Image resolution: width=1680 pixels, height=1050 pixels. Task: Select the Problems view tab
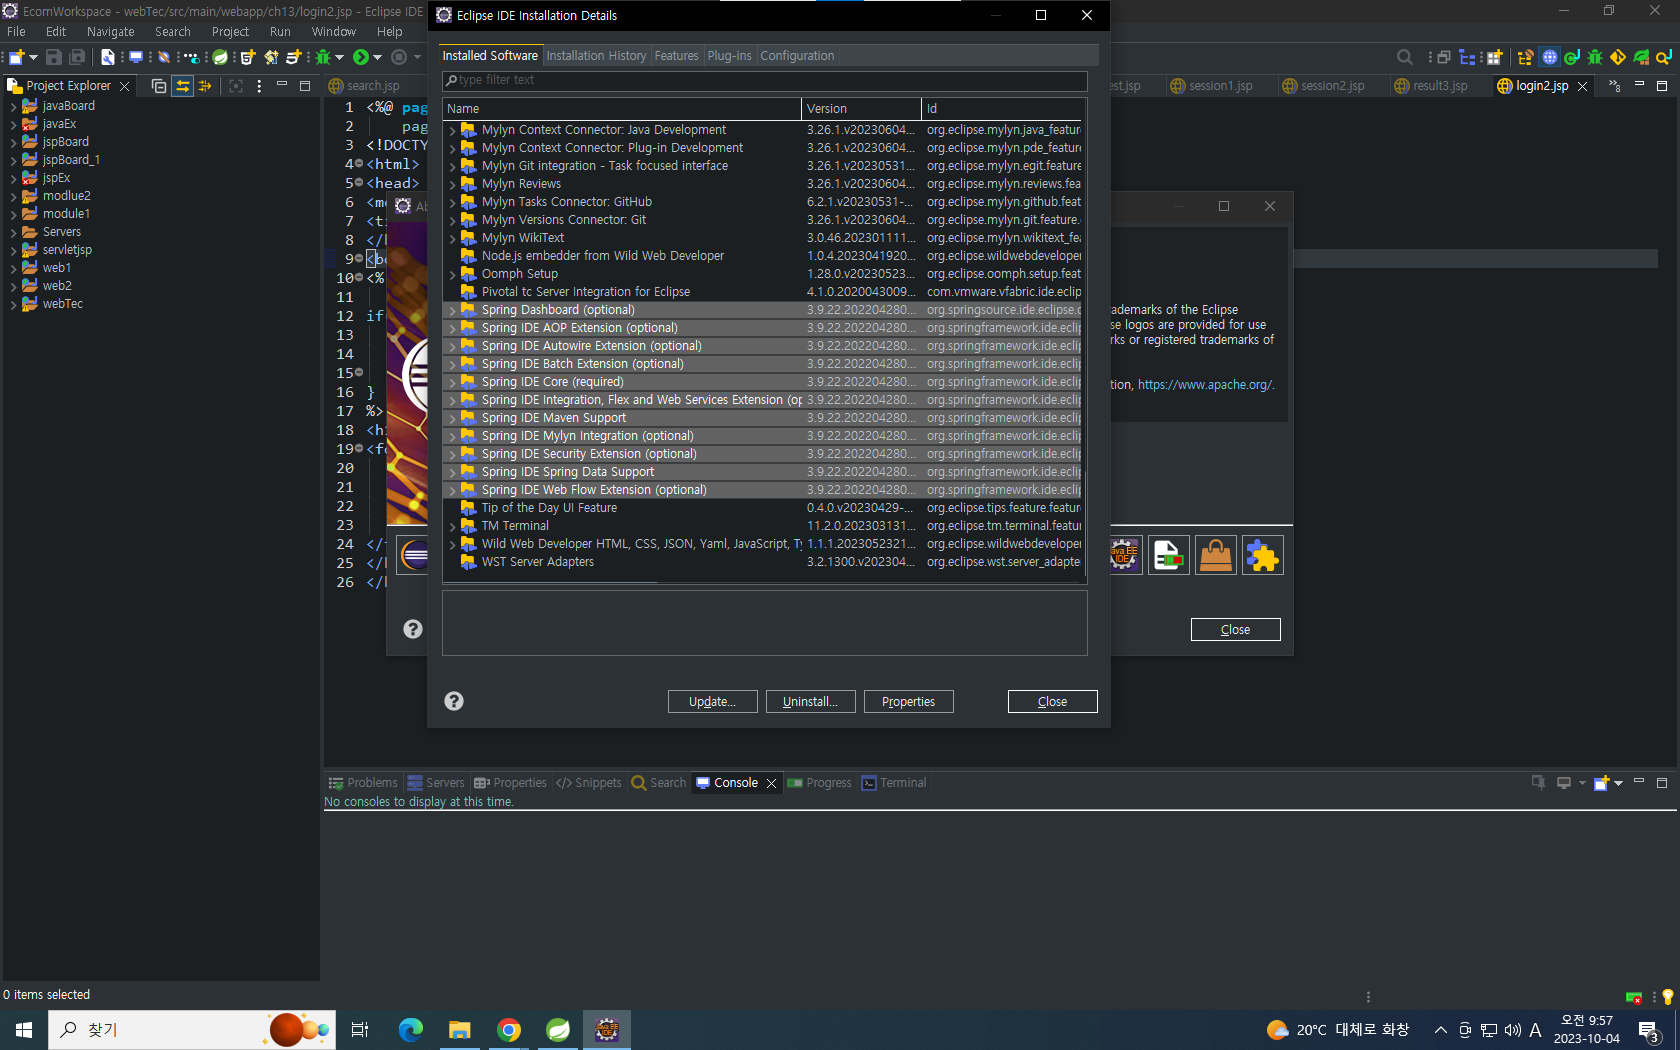[x=363, y=783]
